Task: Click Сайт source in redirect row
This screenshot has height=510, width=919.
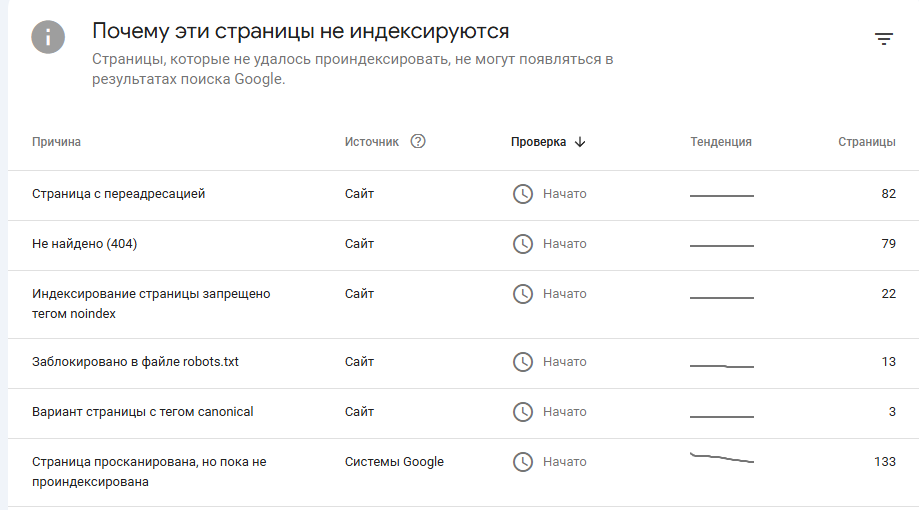Action: [359, 193]
